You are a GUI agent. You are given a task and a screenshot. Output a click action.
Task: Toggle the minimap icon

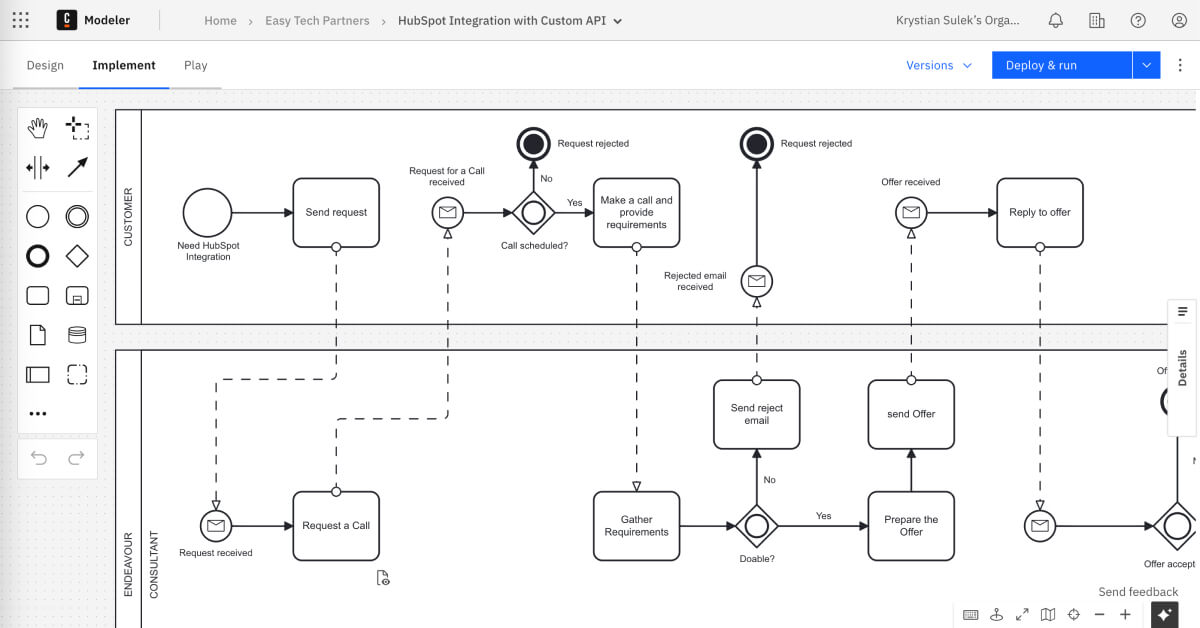pyautogui.click(x=1048, y=614)
